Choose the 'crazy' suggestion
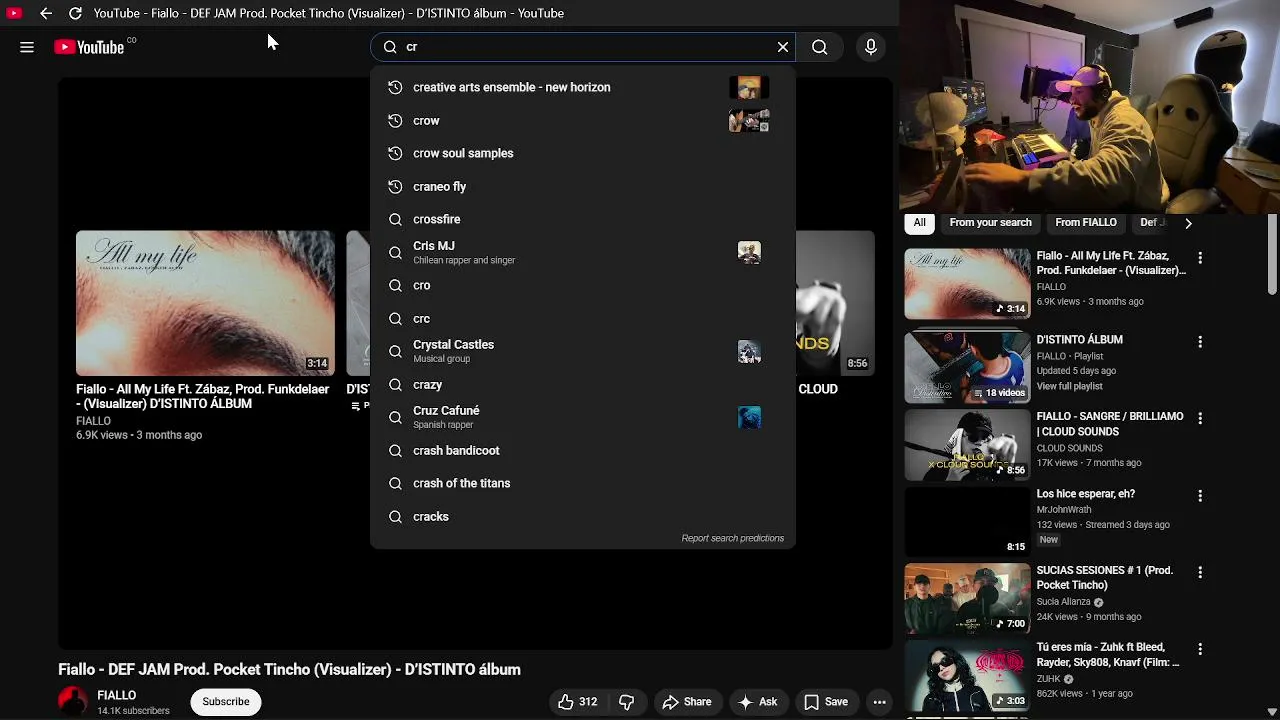Image resolution: width=1280 pixels, height=720 pixels. (583, 384)
